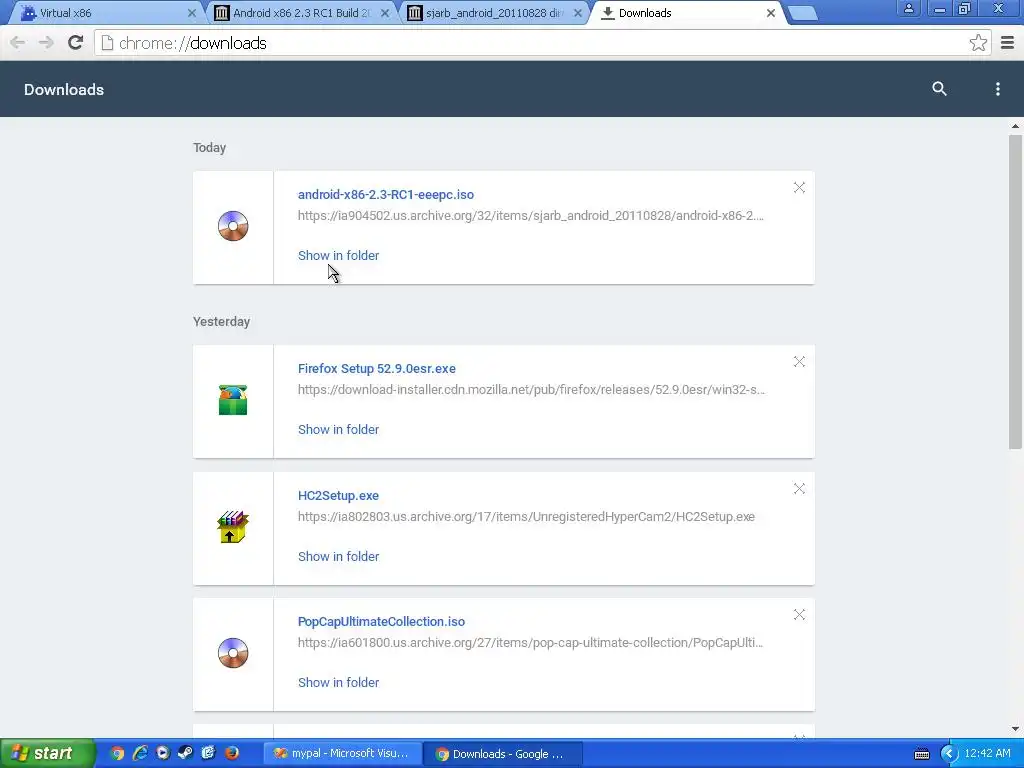Screen dimensions: 1024x768
Task: Open the android-x86-2.3-RC1-eeepc.iso file link
Action: [386, 195]
